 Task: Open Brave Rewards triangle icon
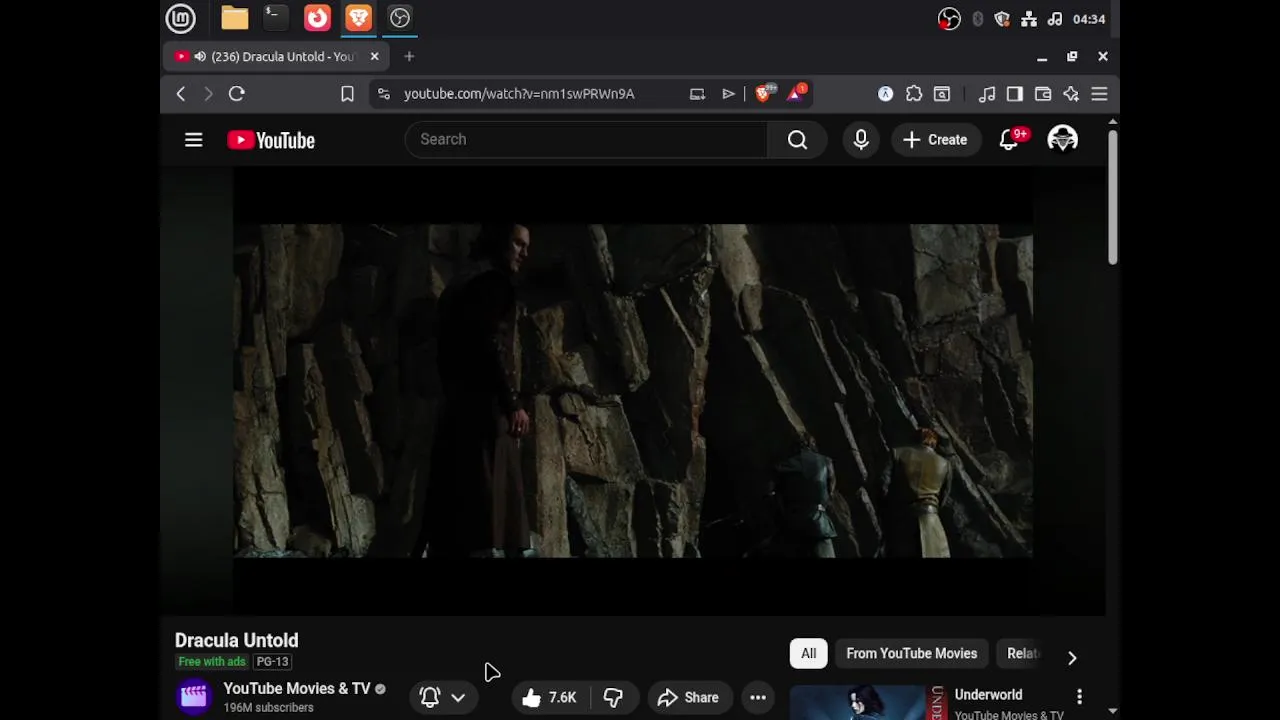pyautogui.click(x=797, y=94)
